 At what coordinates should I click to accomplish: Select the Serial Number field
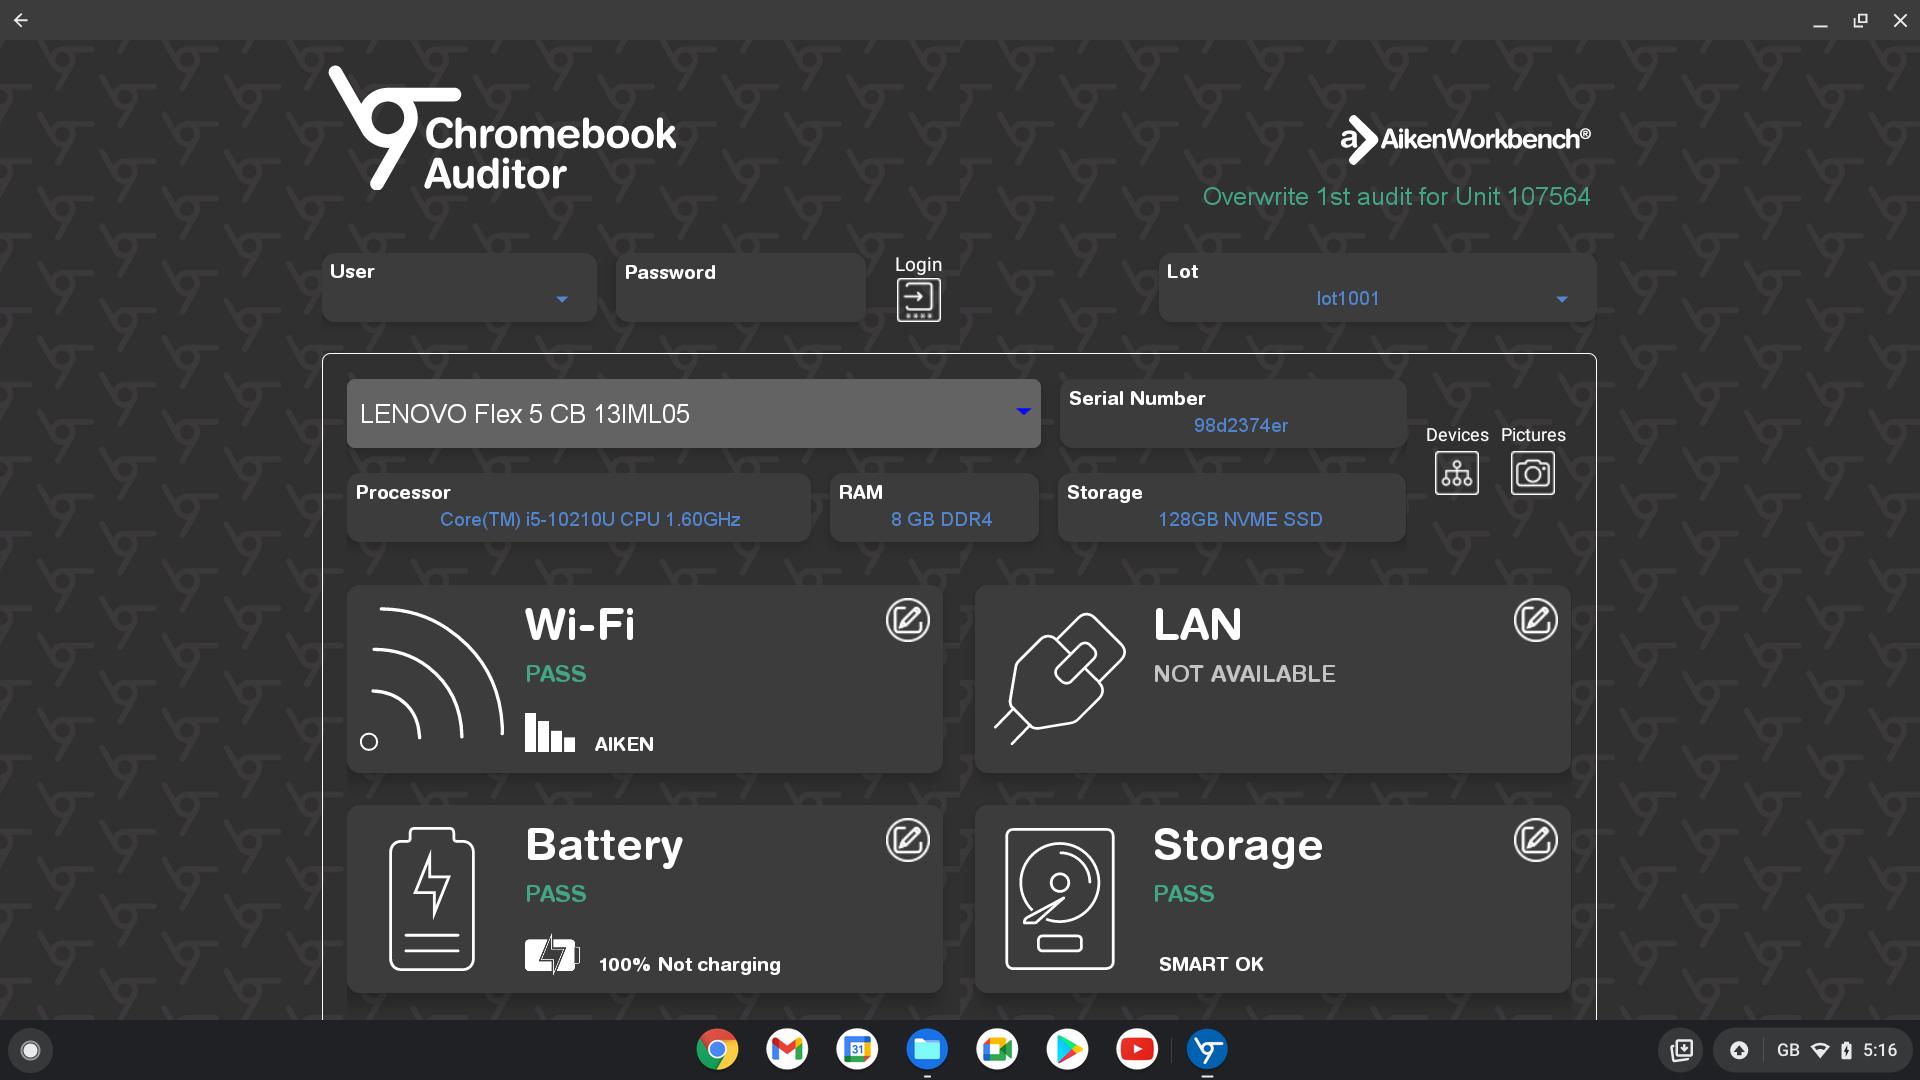[x=1240, y=425]
